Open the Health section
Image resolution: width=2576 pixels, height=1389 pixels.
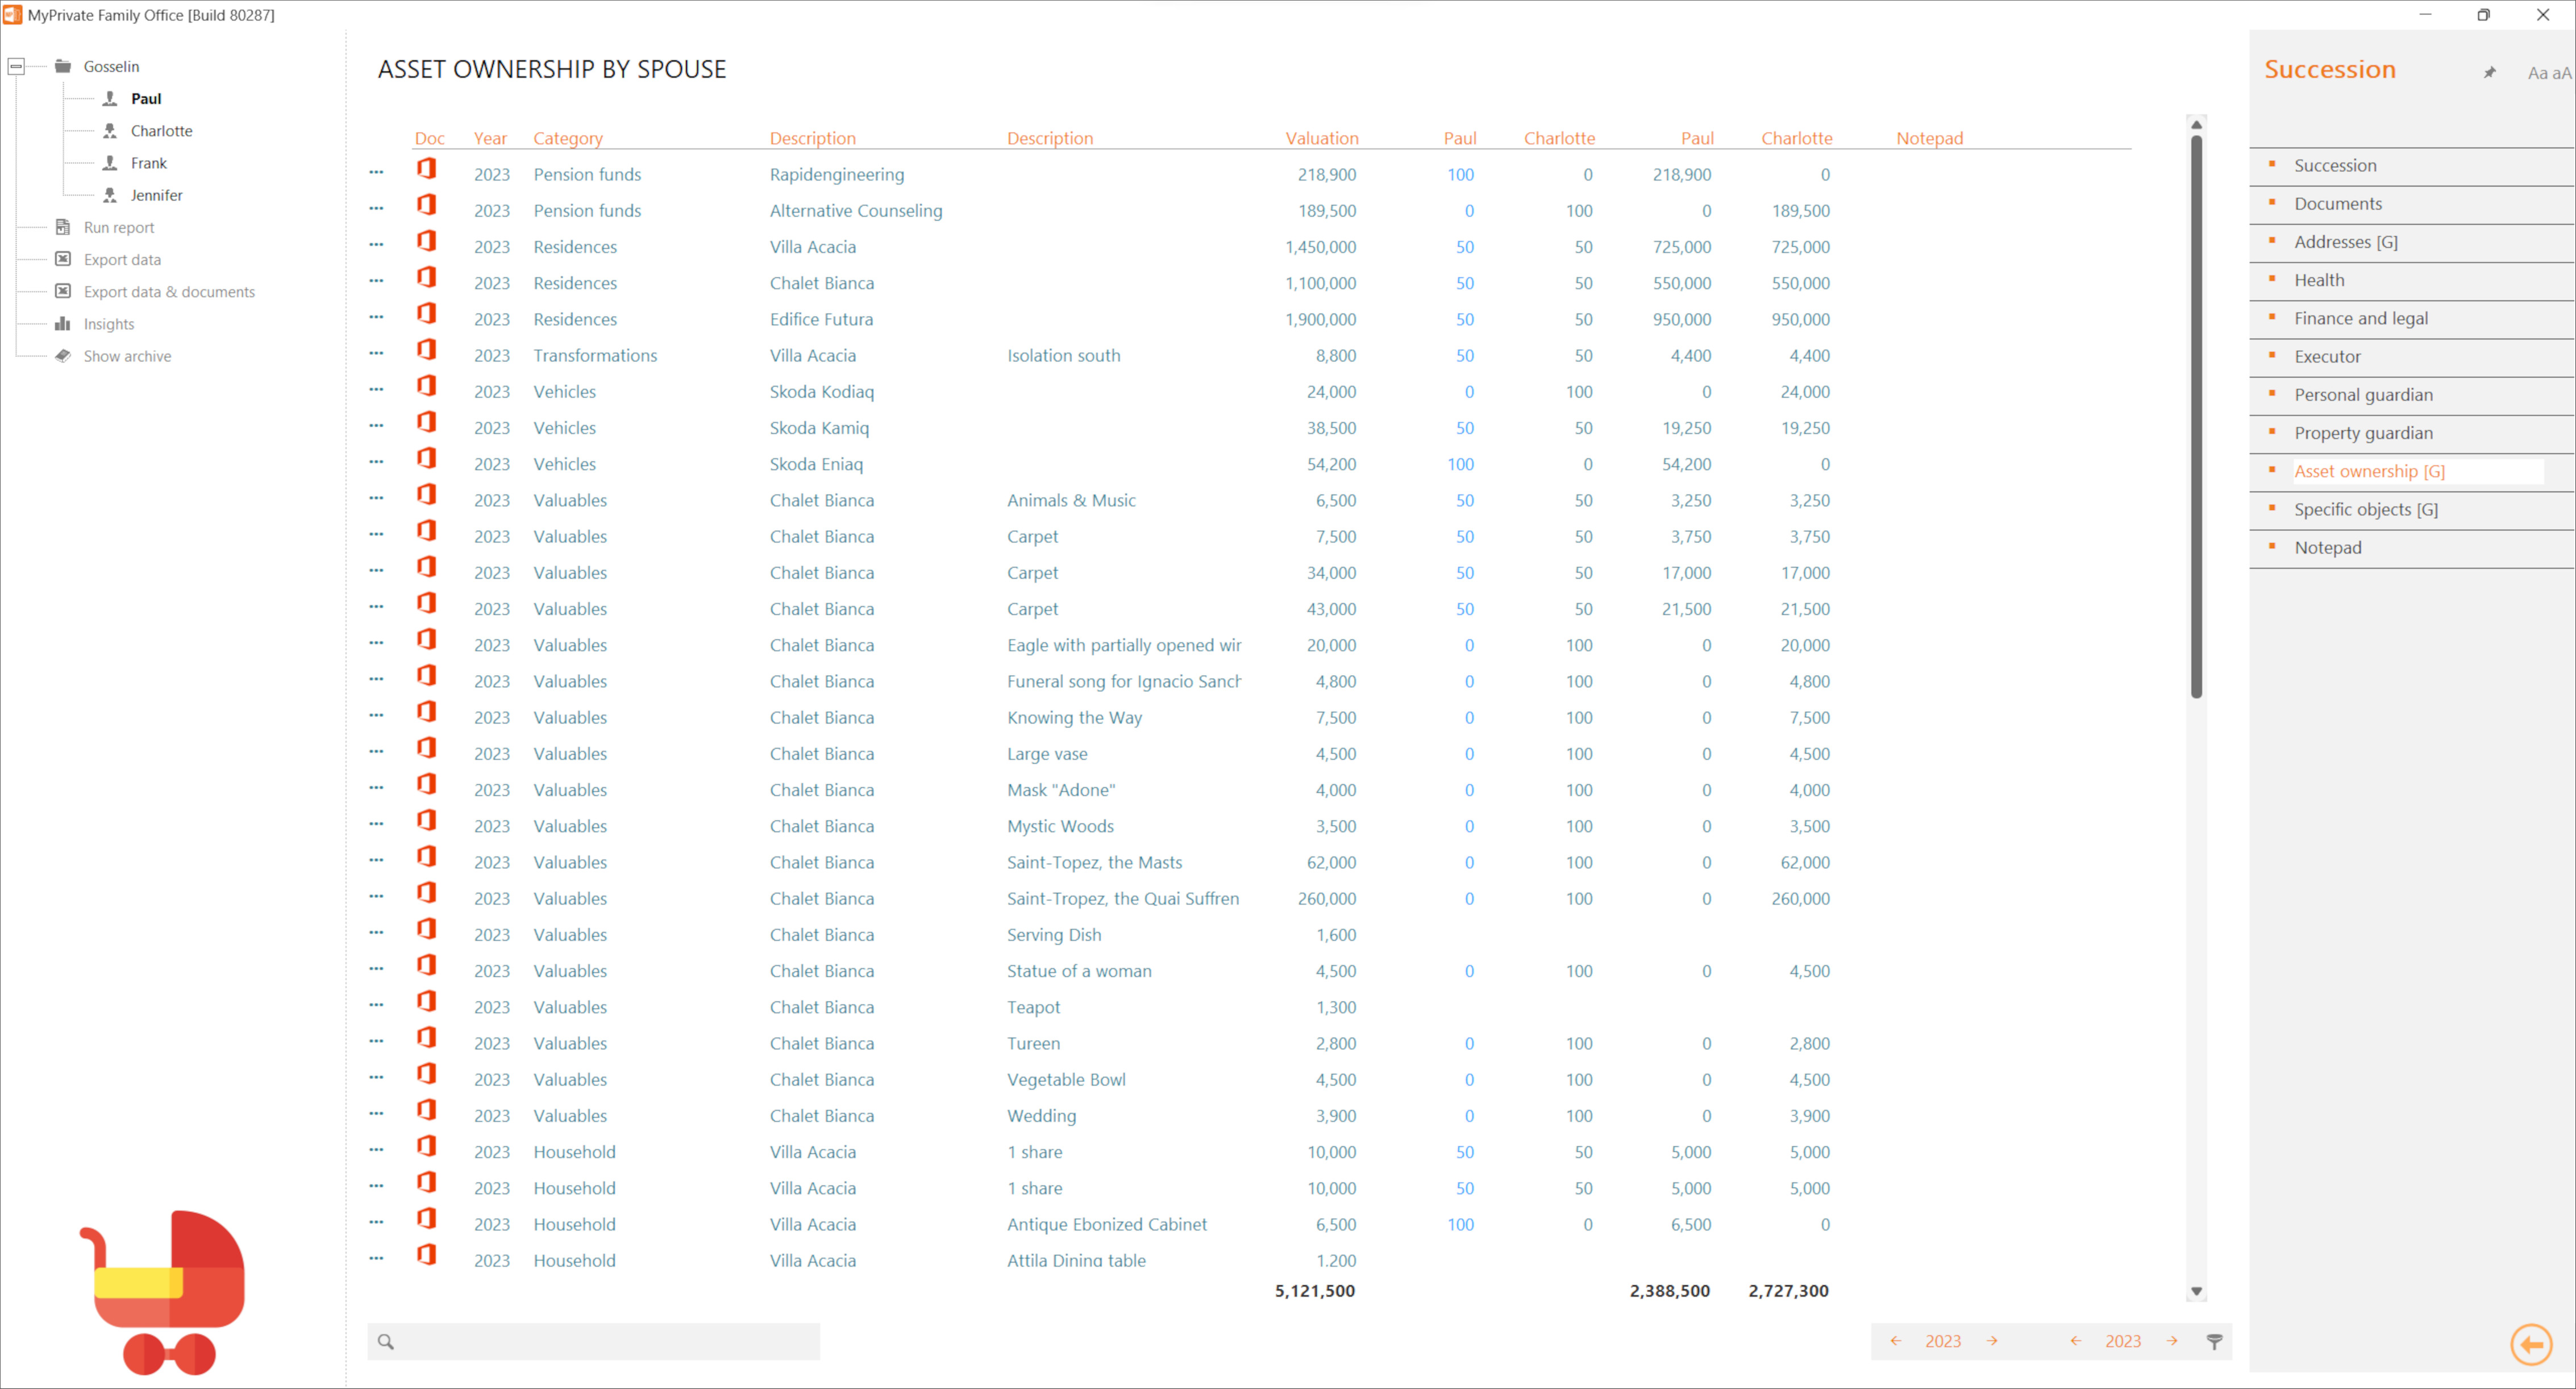[2319, 279]
